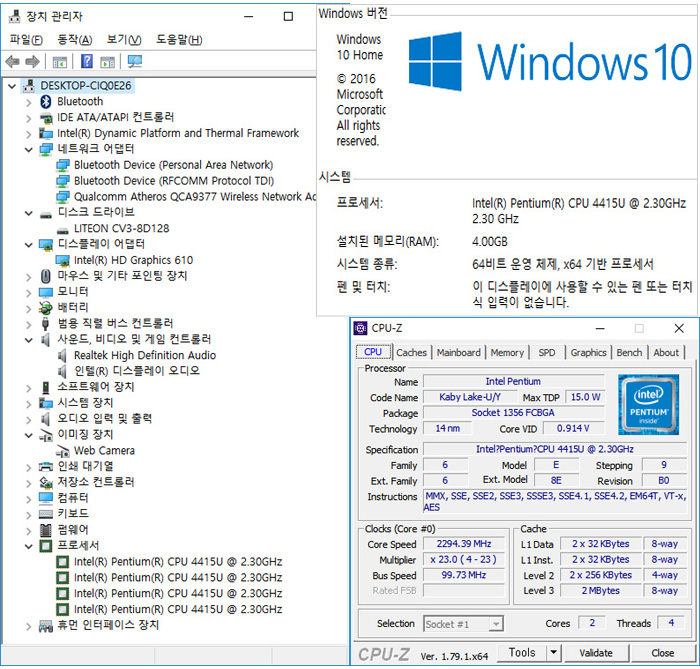Switch to the Caches tab in CPU-Z
Image resolution: width=700 pixels, height=669 pixels.
(x=411, y=353)
